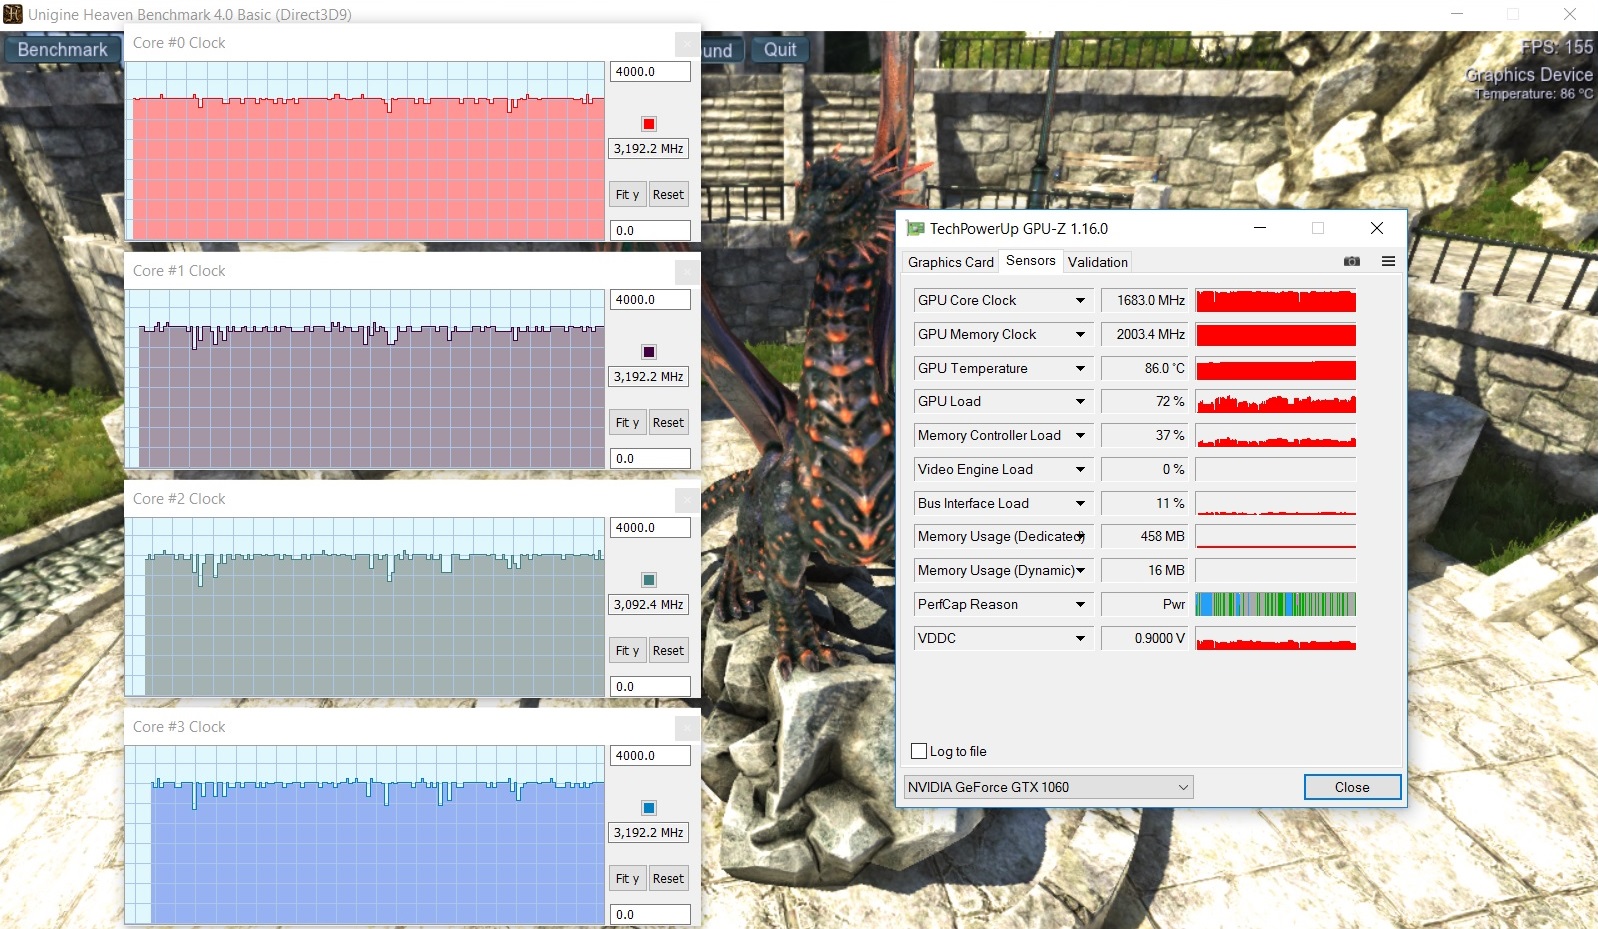Click the Core #2 minimum value field 0.0
Image resolution: width=1598 pixels, height=929 pixels.
click(x=650, y=686)
